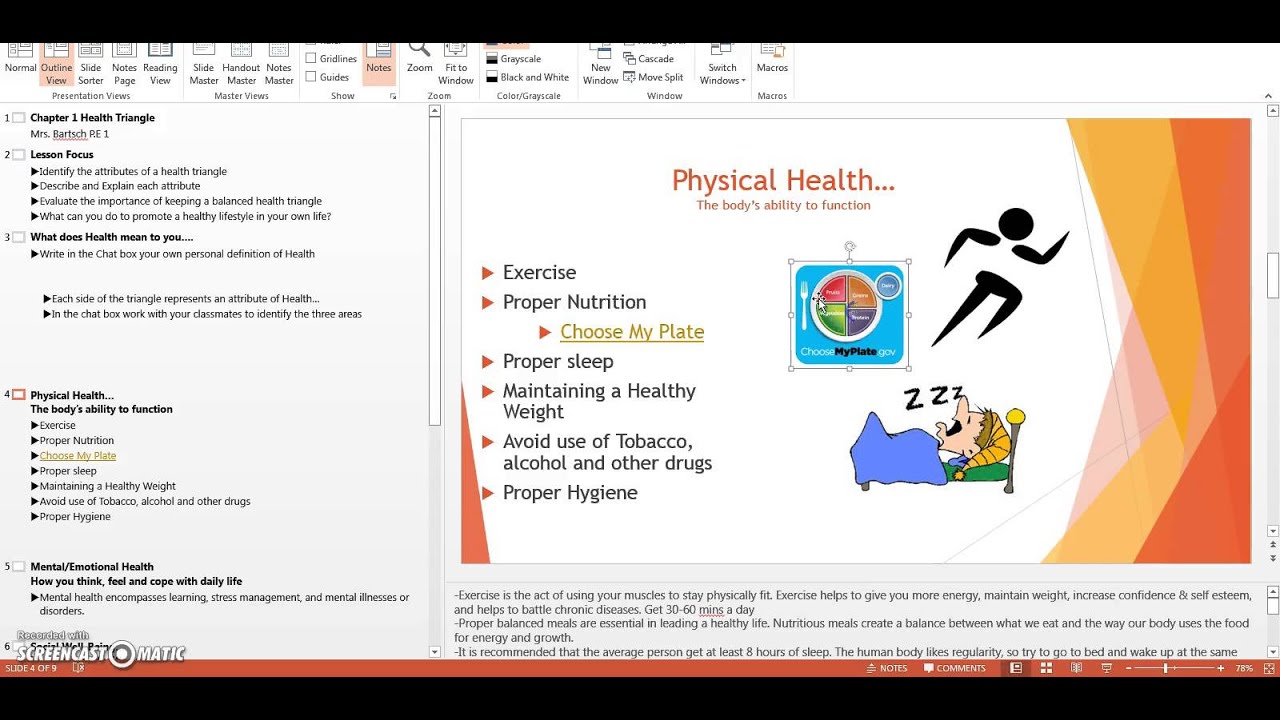Enable the Guides checkbox
This screenshot has height=720, width=1280.
coord(311,77)
